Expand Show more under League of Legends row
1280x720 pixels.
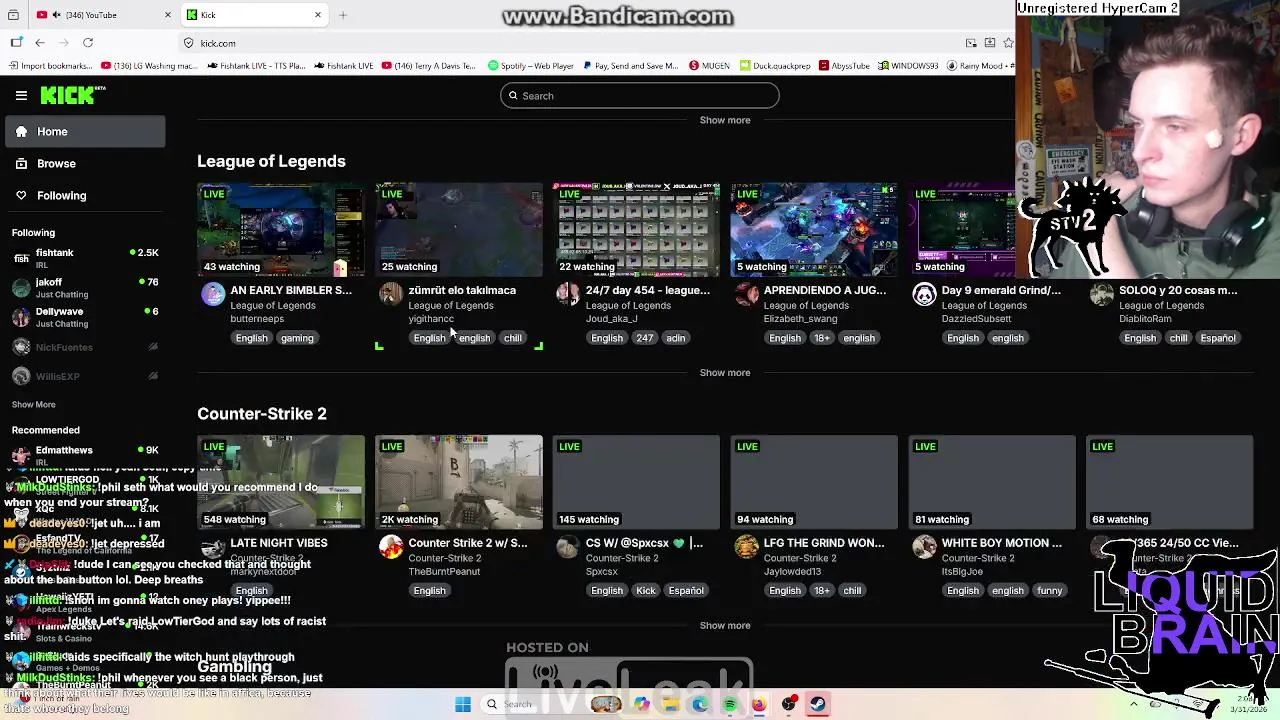[725, 373]
